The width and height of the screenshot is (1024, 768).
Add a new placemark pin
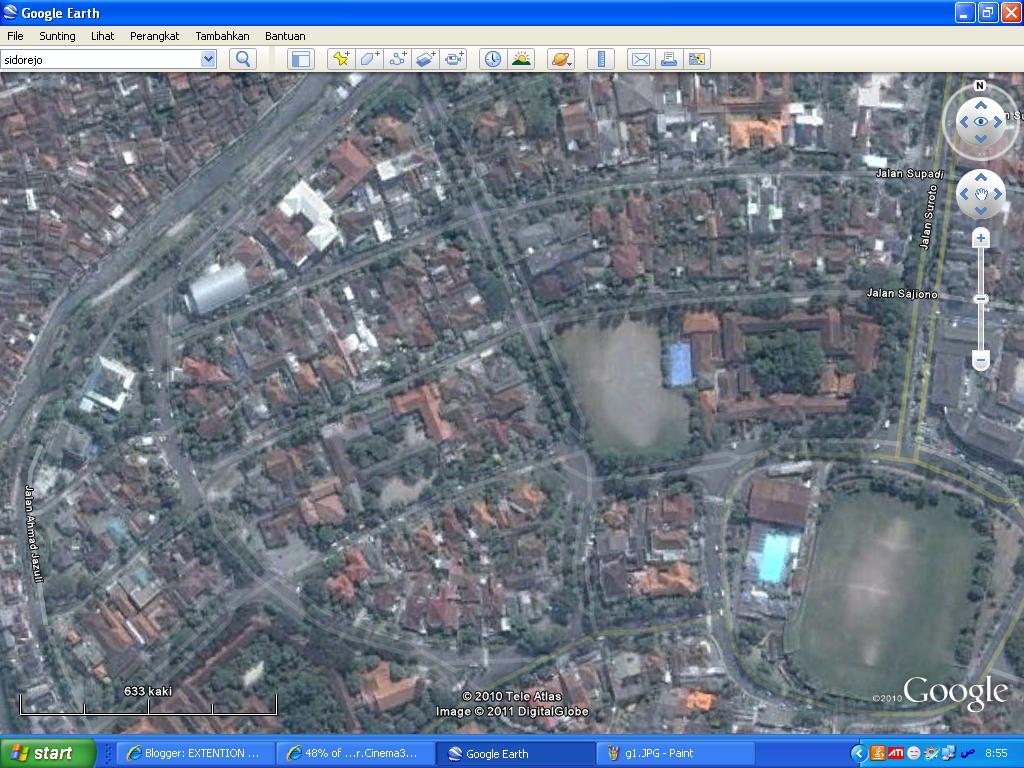[x=342, y=59]
